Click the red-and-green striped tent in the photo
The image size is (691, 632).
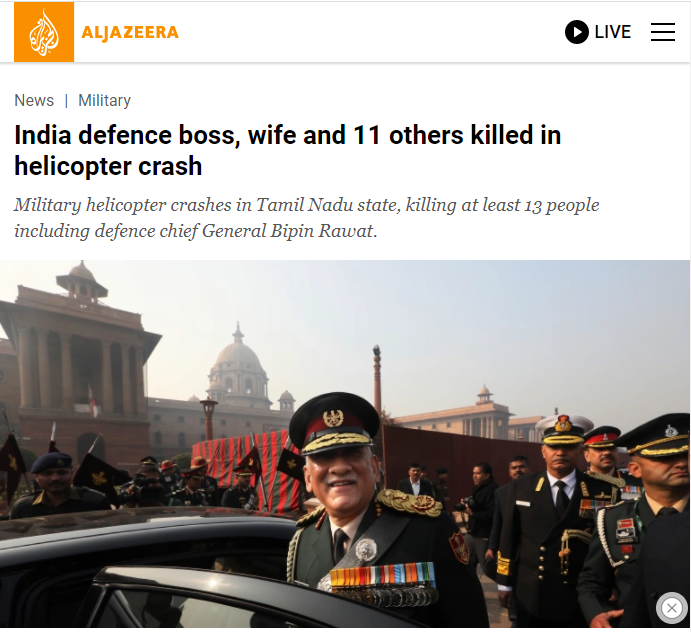tap(247, 467)
